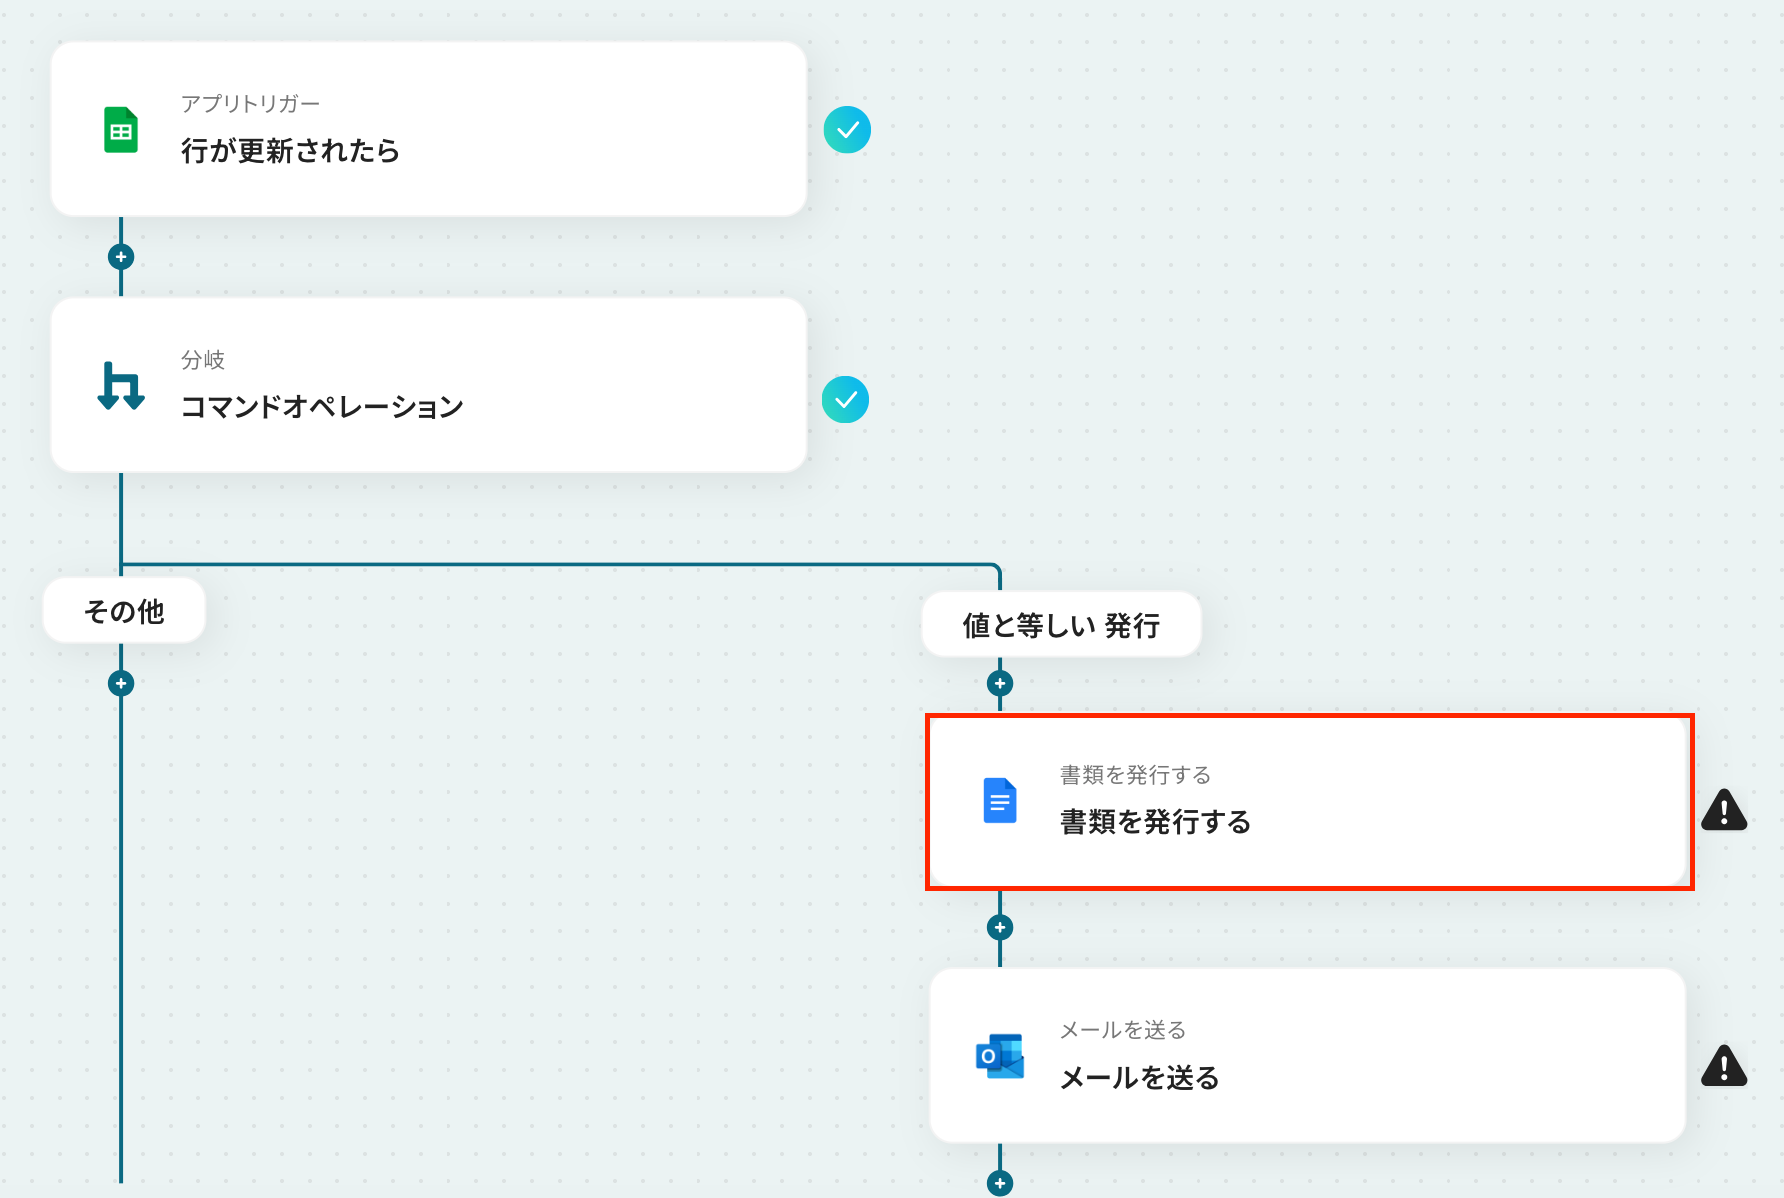This screenshot has height=1198, width=1784.
Task: Click the Outlook icon in メールを送る card
Action: click(1000, 1056)
